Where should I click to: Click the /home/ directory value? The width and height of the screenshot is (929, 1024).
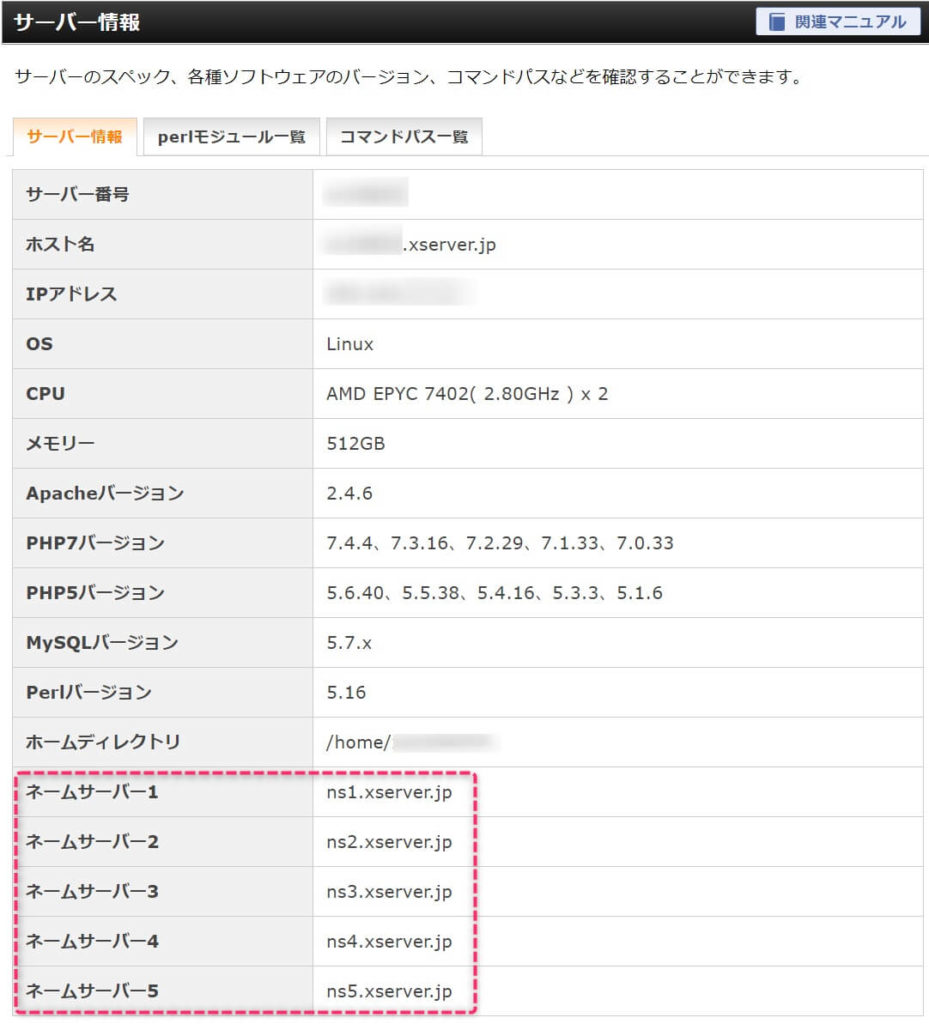[x=411, y=743]
